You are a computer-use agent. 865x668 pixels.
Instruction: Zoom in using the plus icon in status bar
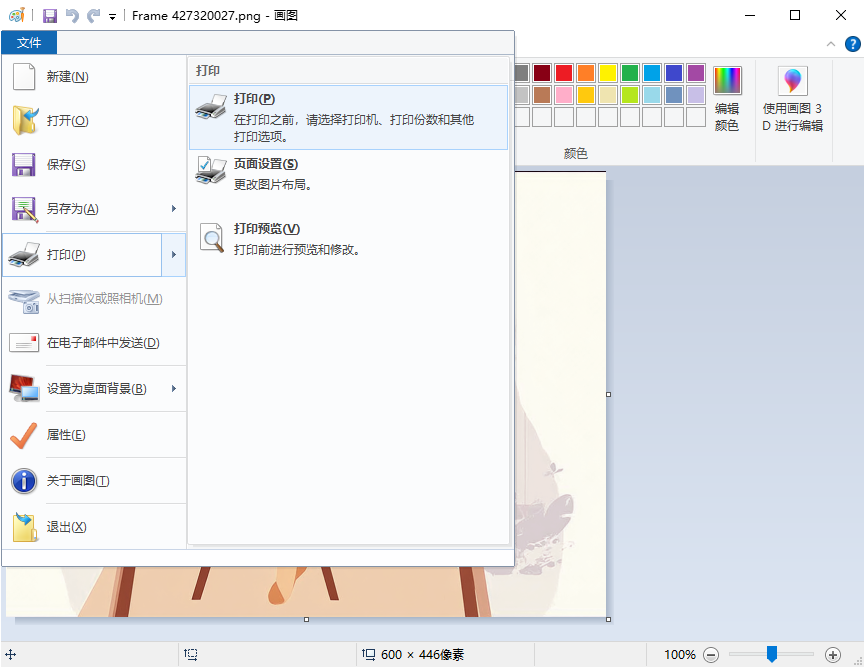point(831,655)
